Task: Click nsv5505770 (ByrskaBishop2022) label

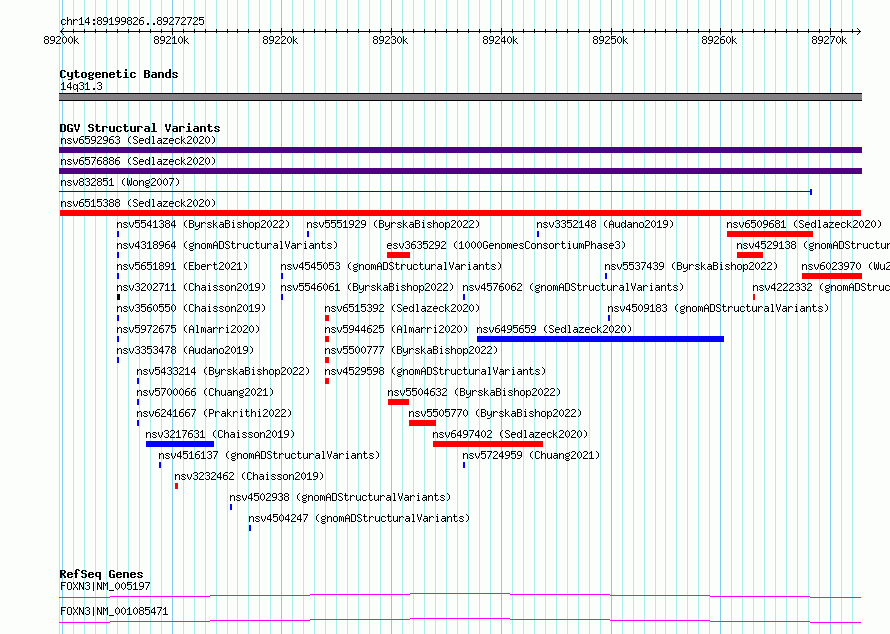Action: (x=495, y=413)
